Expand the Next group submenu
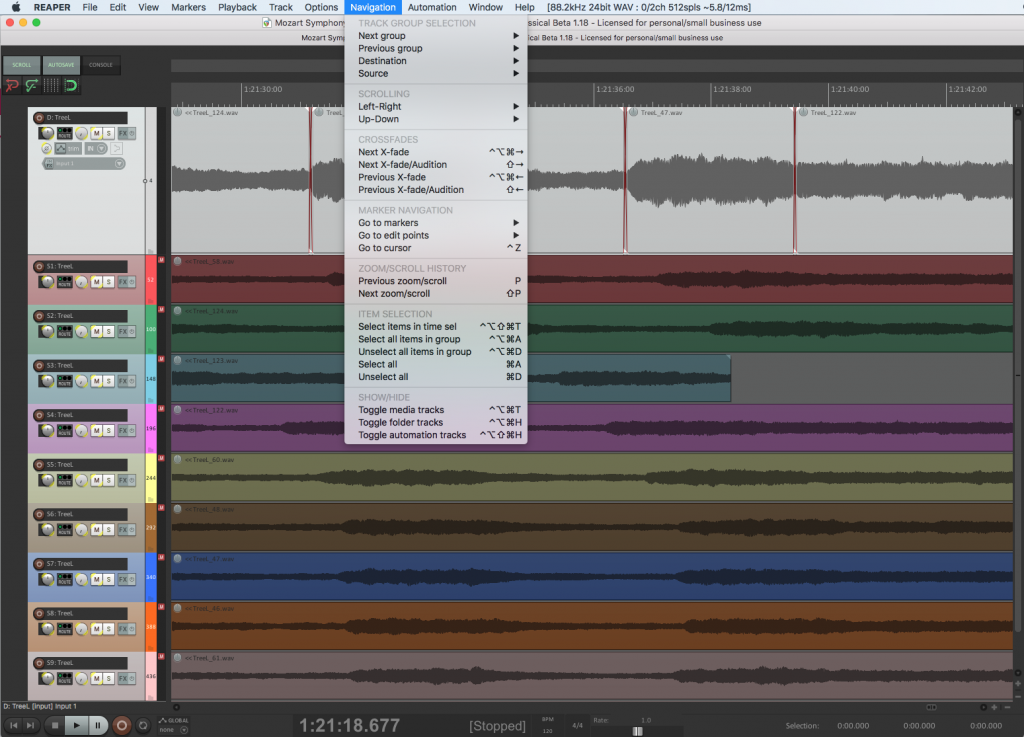Viewport: 1024px width, 737px height. click(436, 36)
